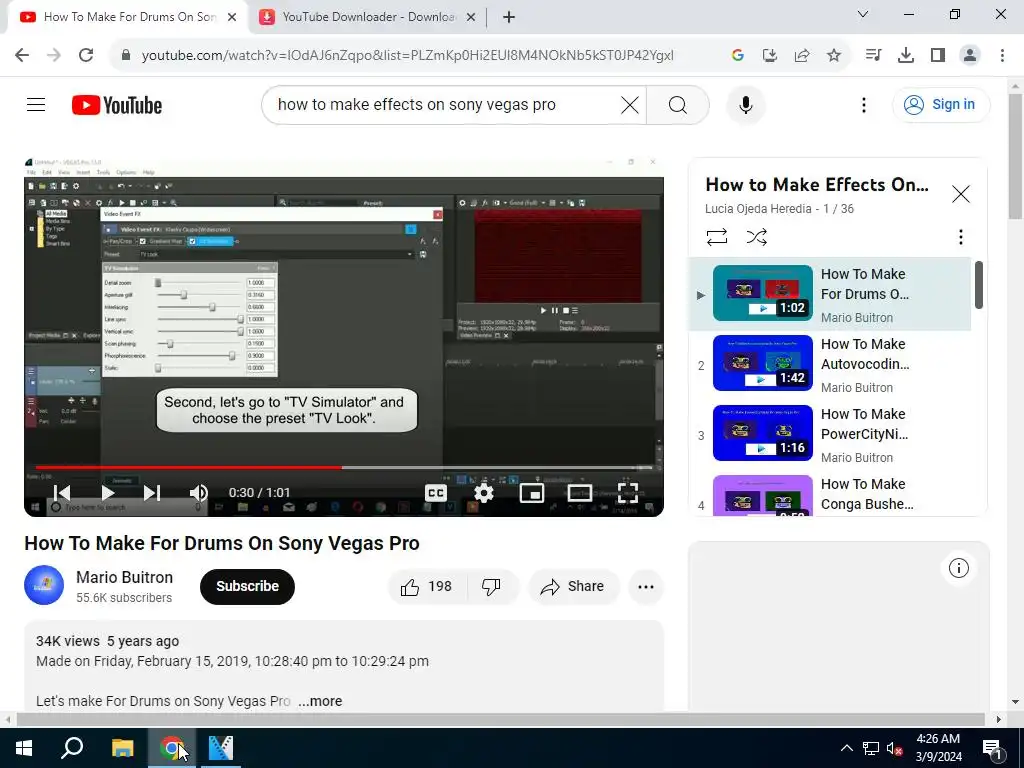Open the tab search dropdown chevron

[863, 14]
